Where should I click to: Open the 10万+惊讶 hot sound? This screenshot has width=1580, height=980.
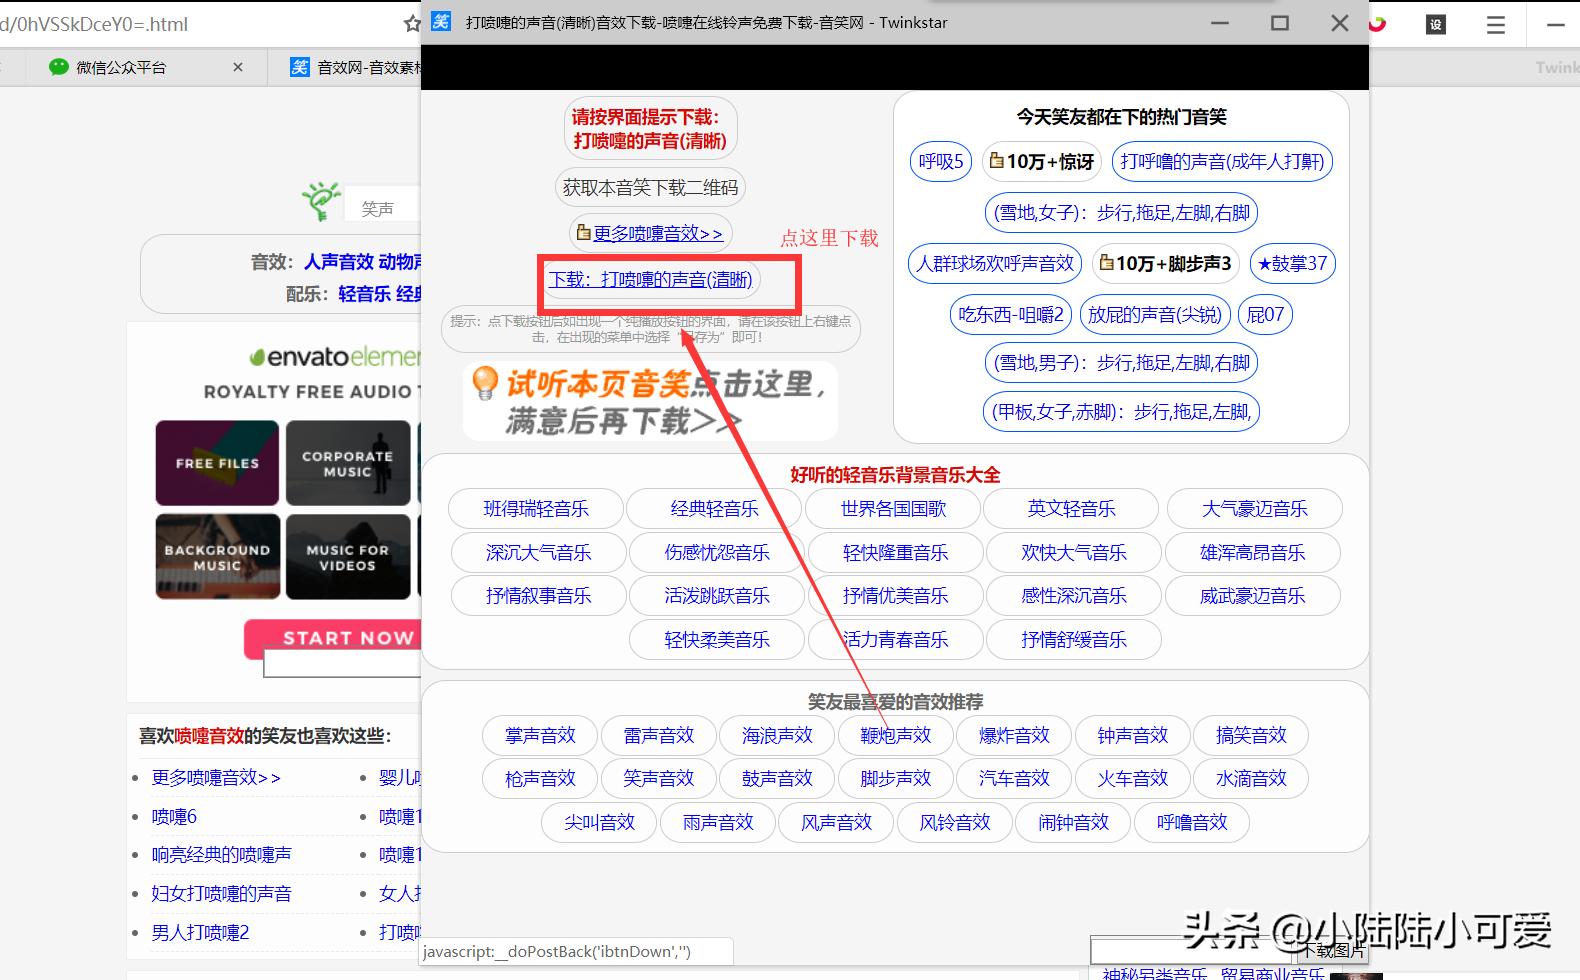pos(1041,161)
